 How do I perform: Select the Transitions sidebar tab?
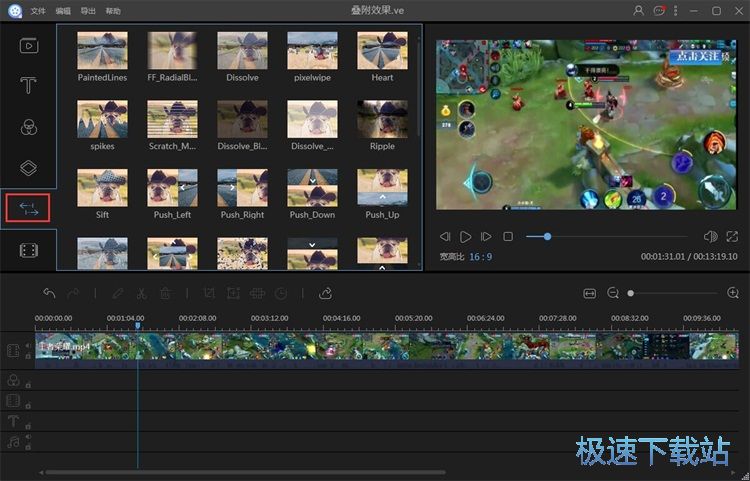(x=28, y=208)
